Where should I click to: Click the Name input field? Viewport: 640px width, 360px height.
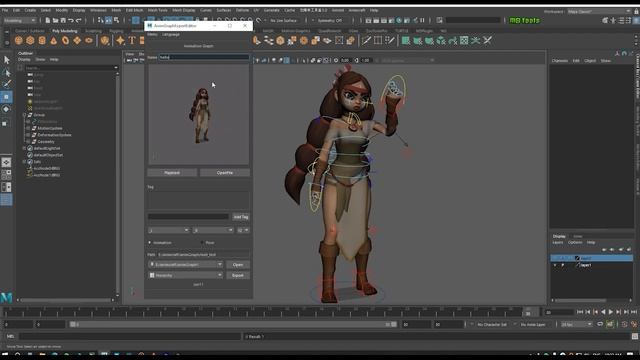click(x=204, y=57)
